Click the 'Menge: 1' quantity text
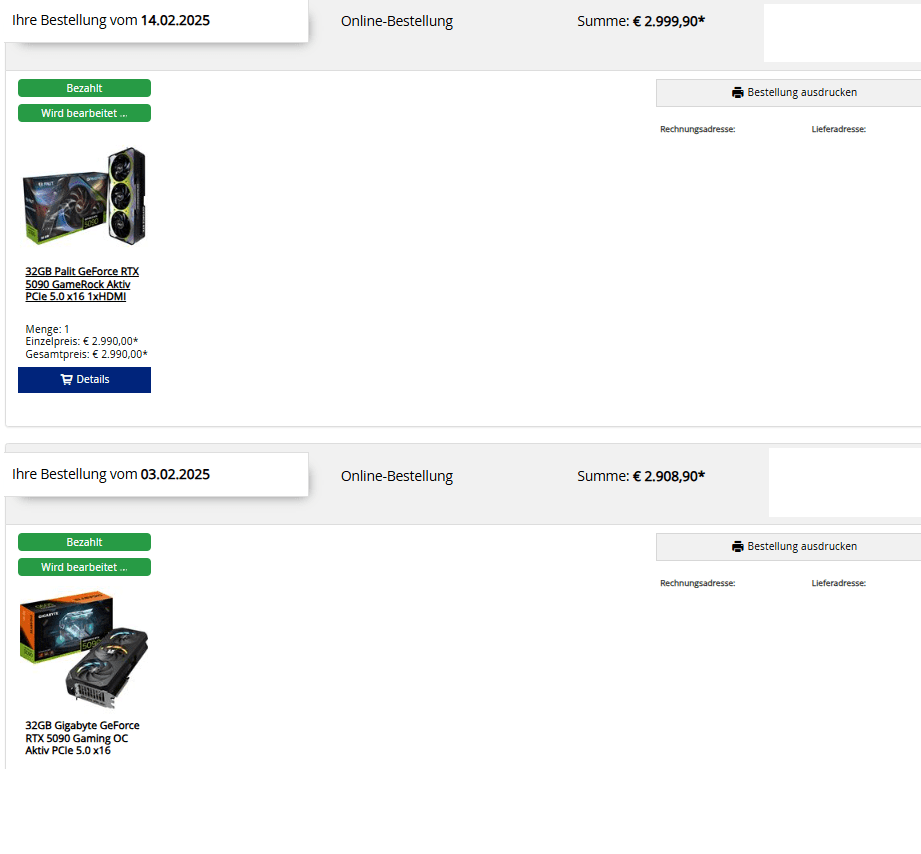The width and height of the screenshot is (921, 854). 47,329
